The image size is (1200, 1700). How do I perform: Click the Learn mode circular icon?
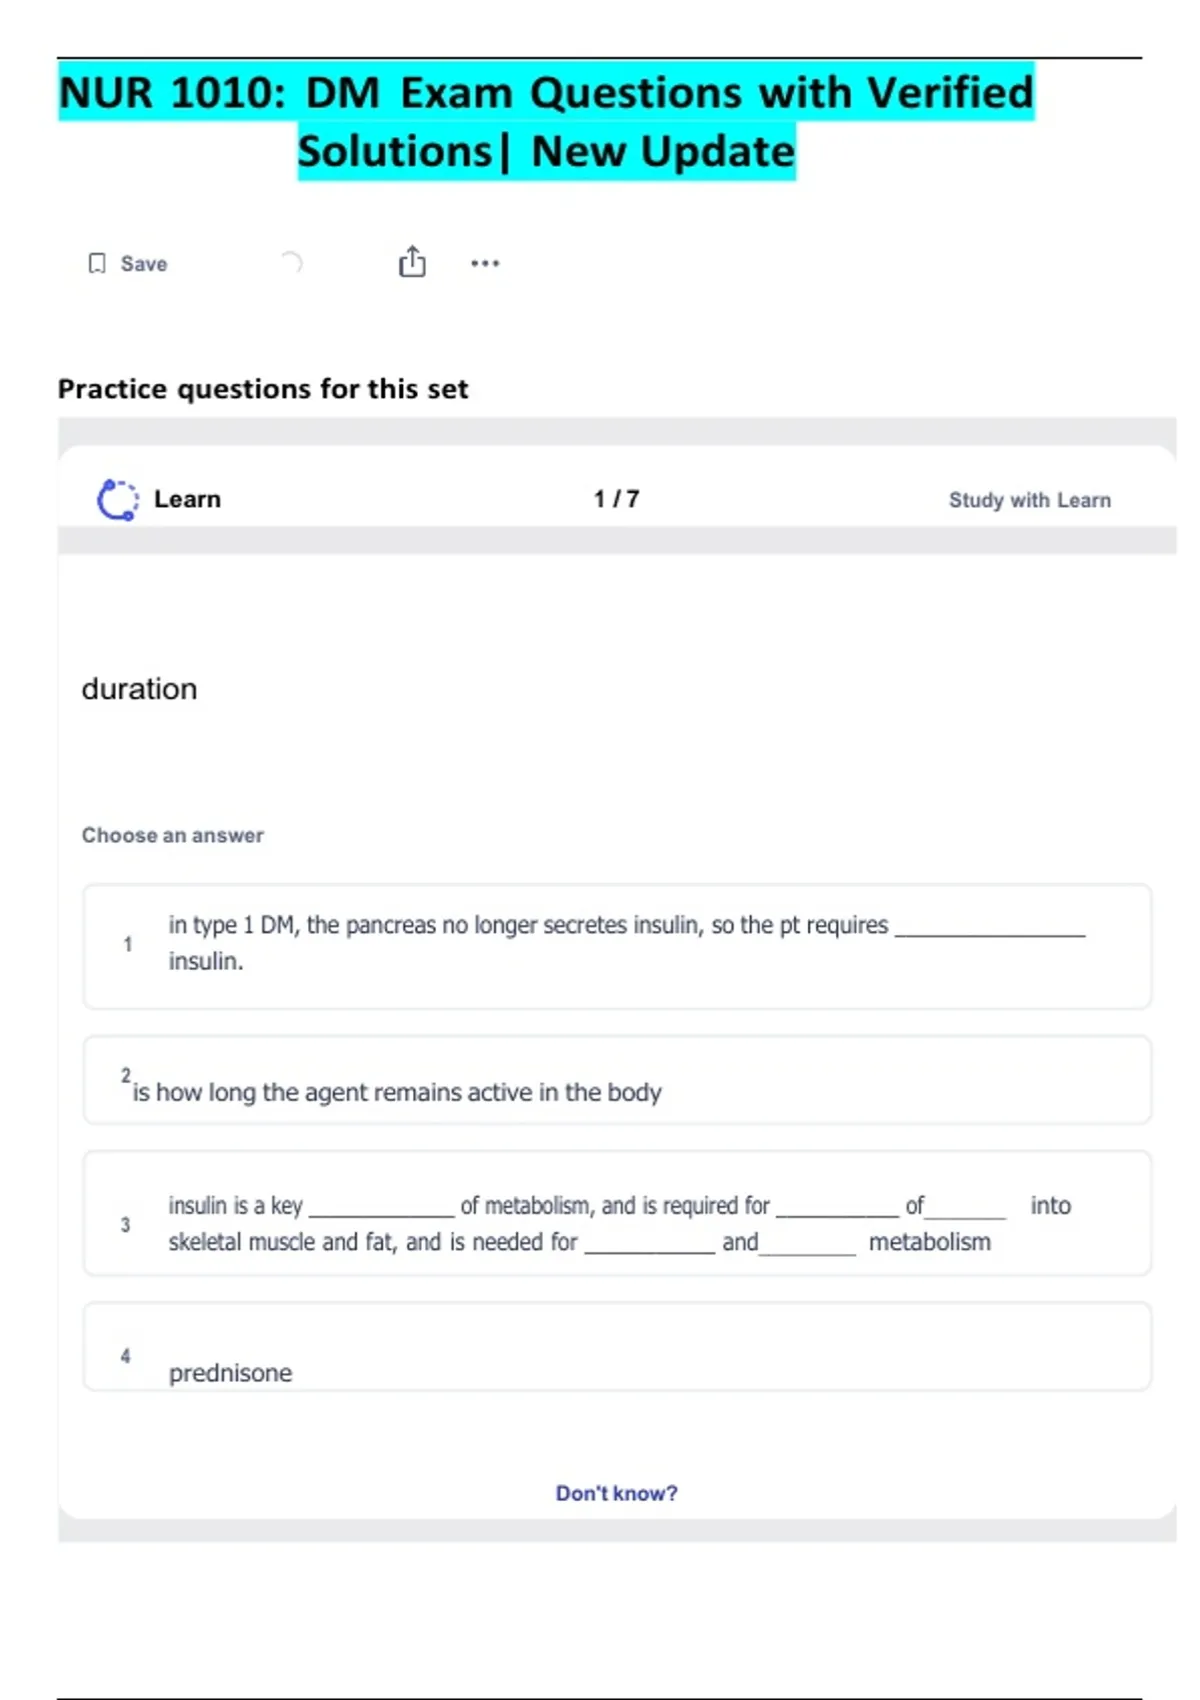117,499
